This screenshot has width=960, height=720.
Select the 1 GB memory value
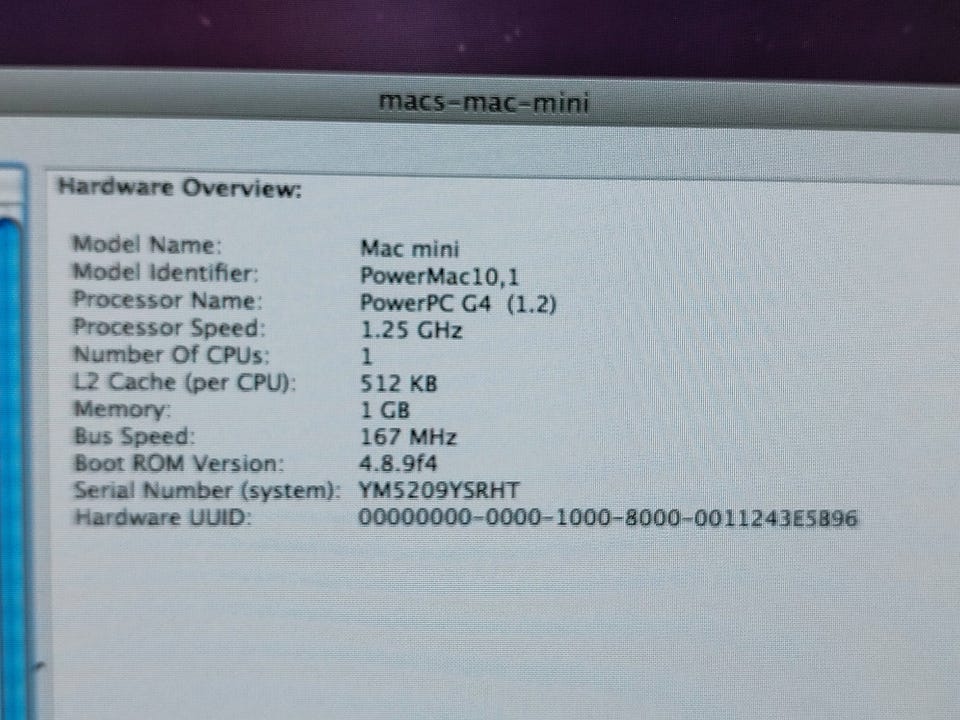click(384, 410)
